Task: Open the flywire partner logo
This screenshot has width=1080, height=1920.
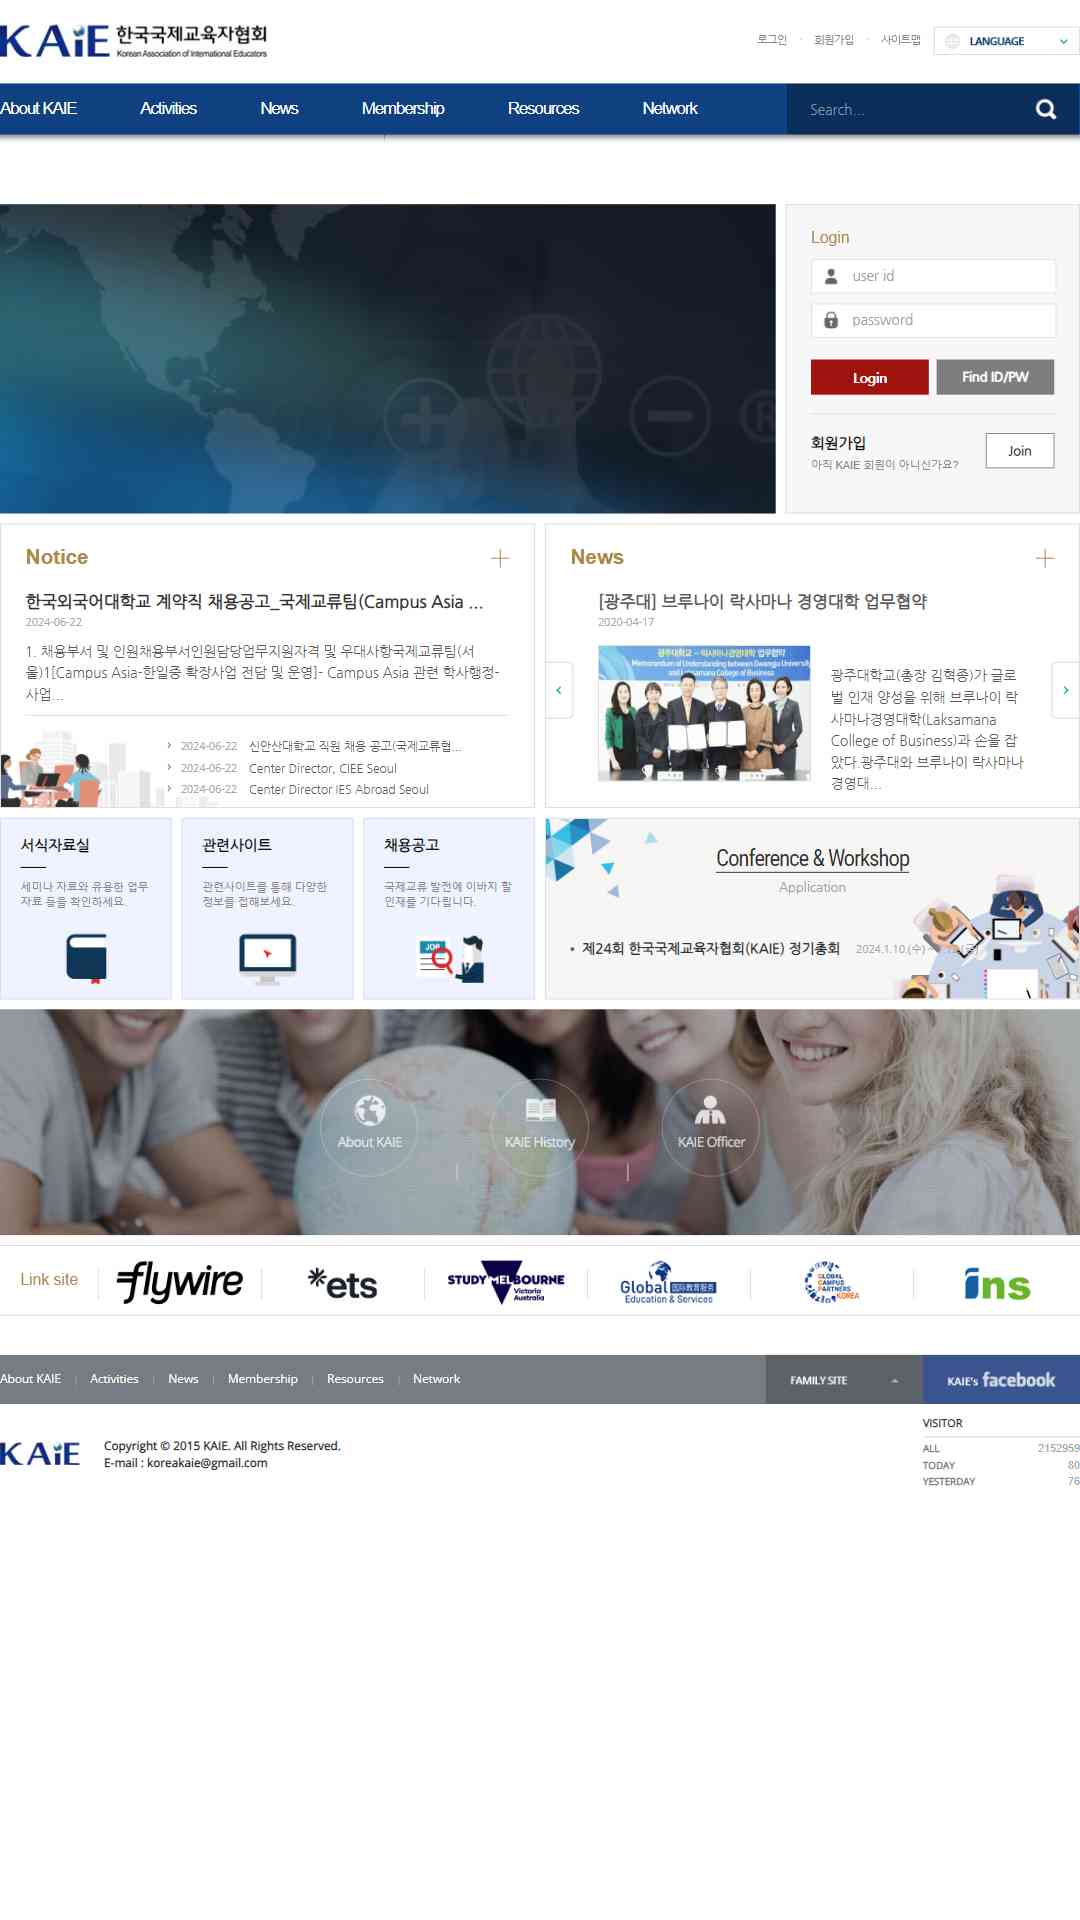Action: pyautogui.click(x=180, y=1282)
